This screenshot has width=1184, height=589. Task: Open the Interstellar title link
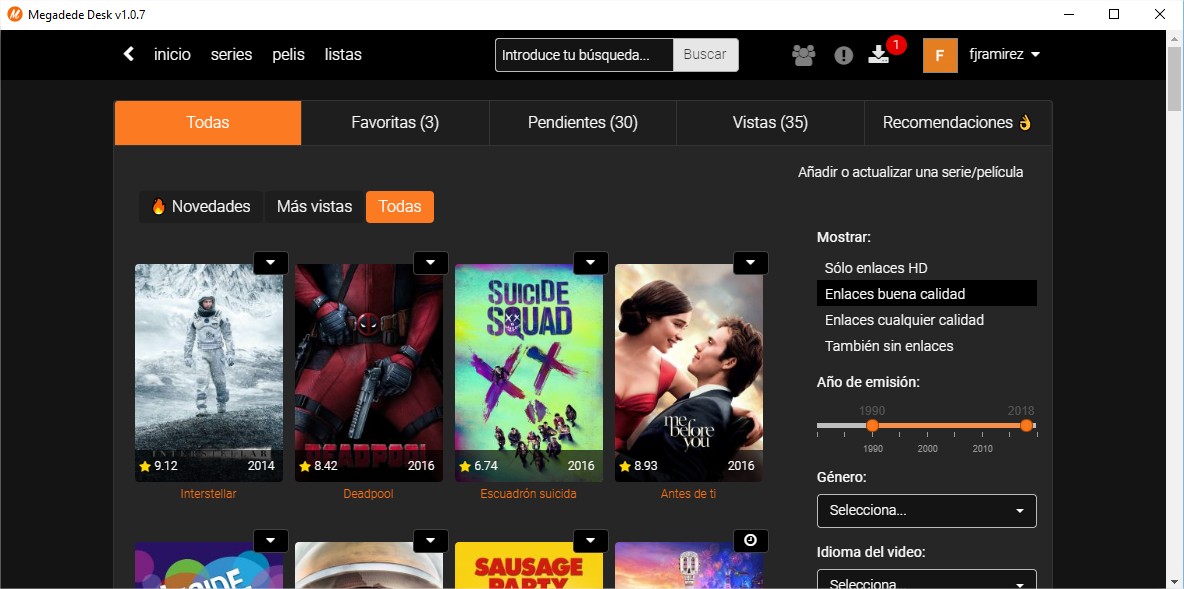208,494
